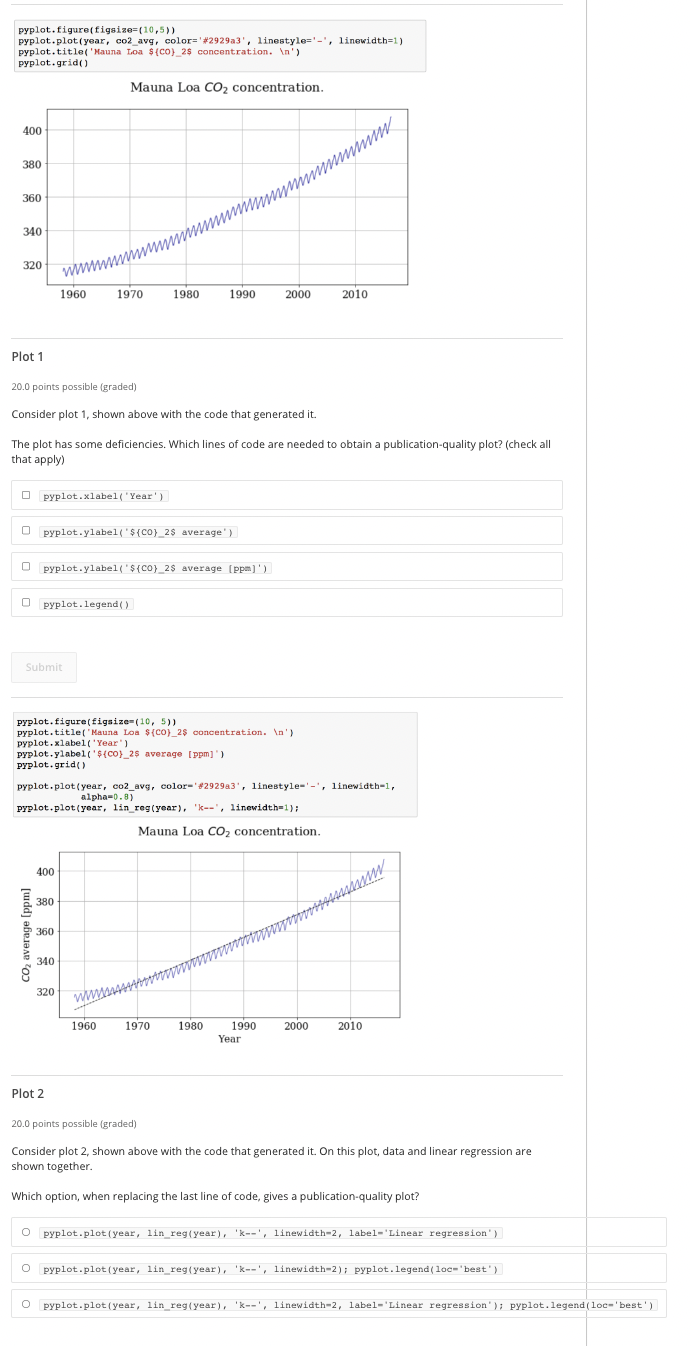
Task: Click the second plot's code block
Action: [x=214, y=765]
